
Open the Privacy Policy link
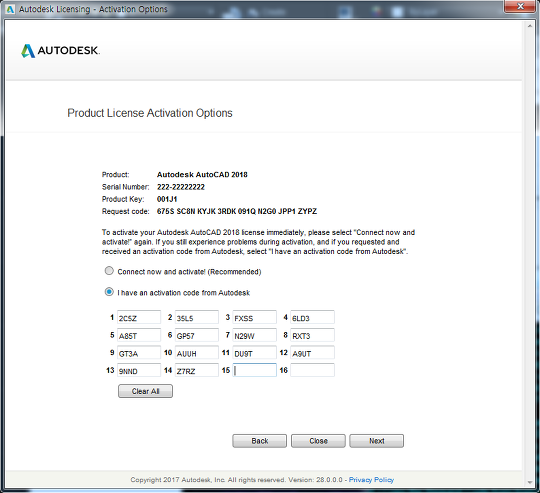[x=371, y=480]
